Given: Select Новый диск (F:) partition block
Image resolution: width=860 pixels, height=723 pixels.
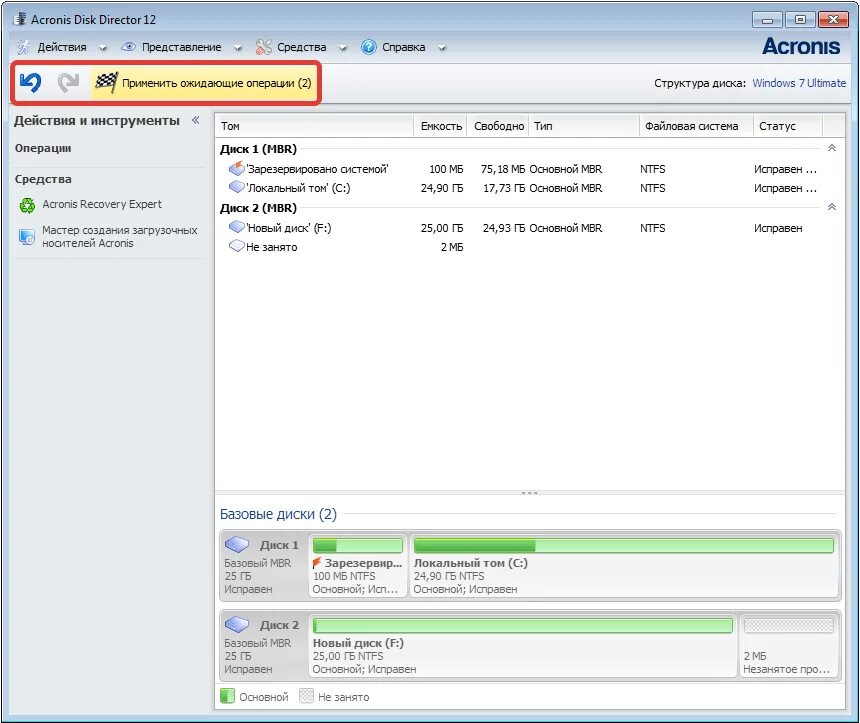Looking at the screenshot, I should click(x=523, y=646).
